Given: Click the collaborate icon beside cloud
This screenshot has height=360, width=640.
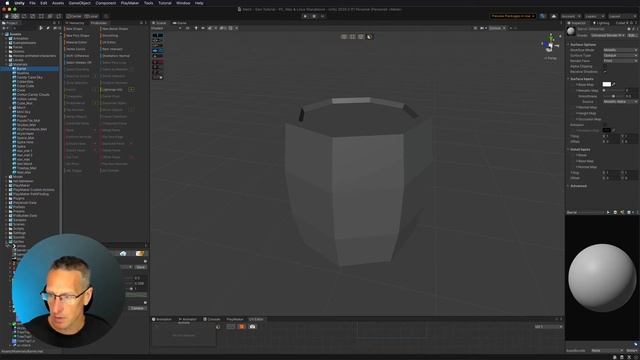Looking at the screenshot, I should [x=542, y=16].
